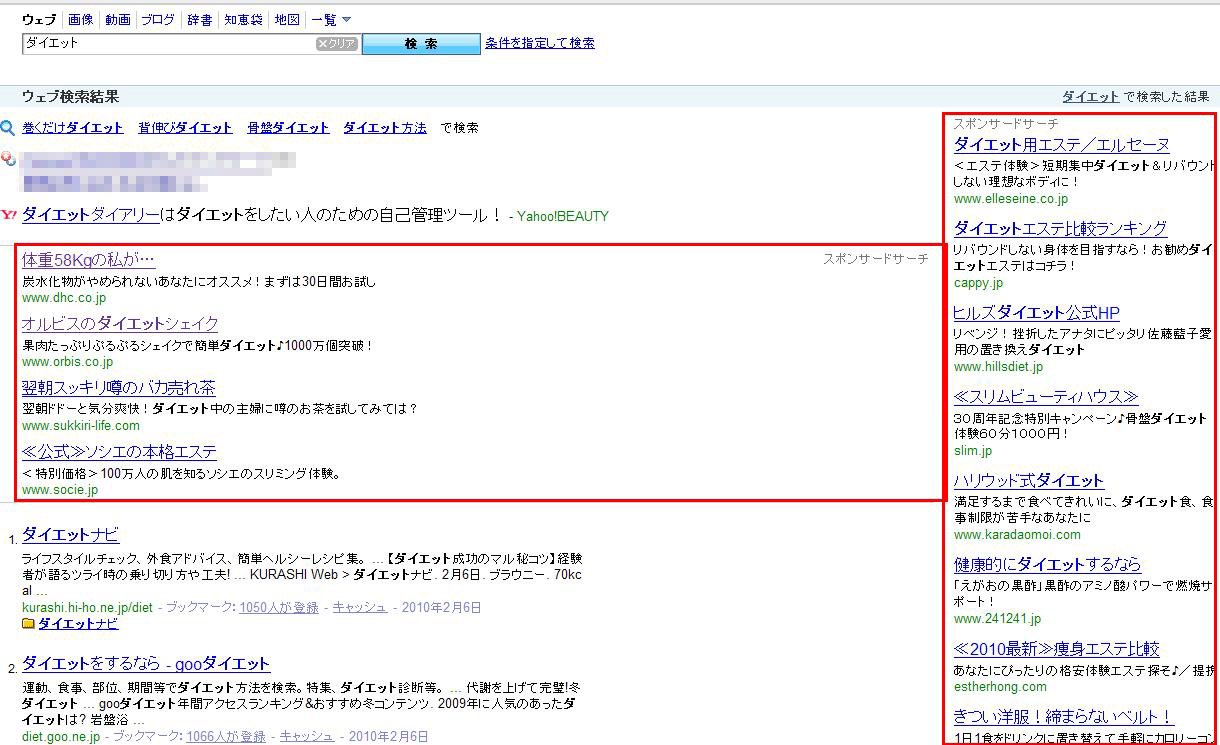Switch to the ブログ search tab
The height and width of the screenshot is (745, 1220).
click(x=157, y=19)
